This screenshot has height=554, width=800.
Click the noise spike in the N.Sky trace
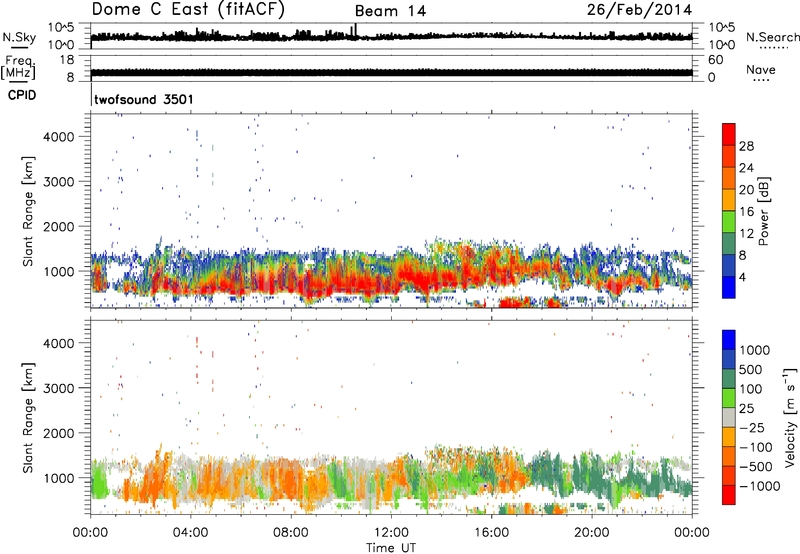[x=355, y=32]
